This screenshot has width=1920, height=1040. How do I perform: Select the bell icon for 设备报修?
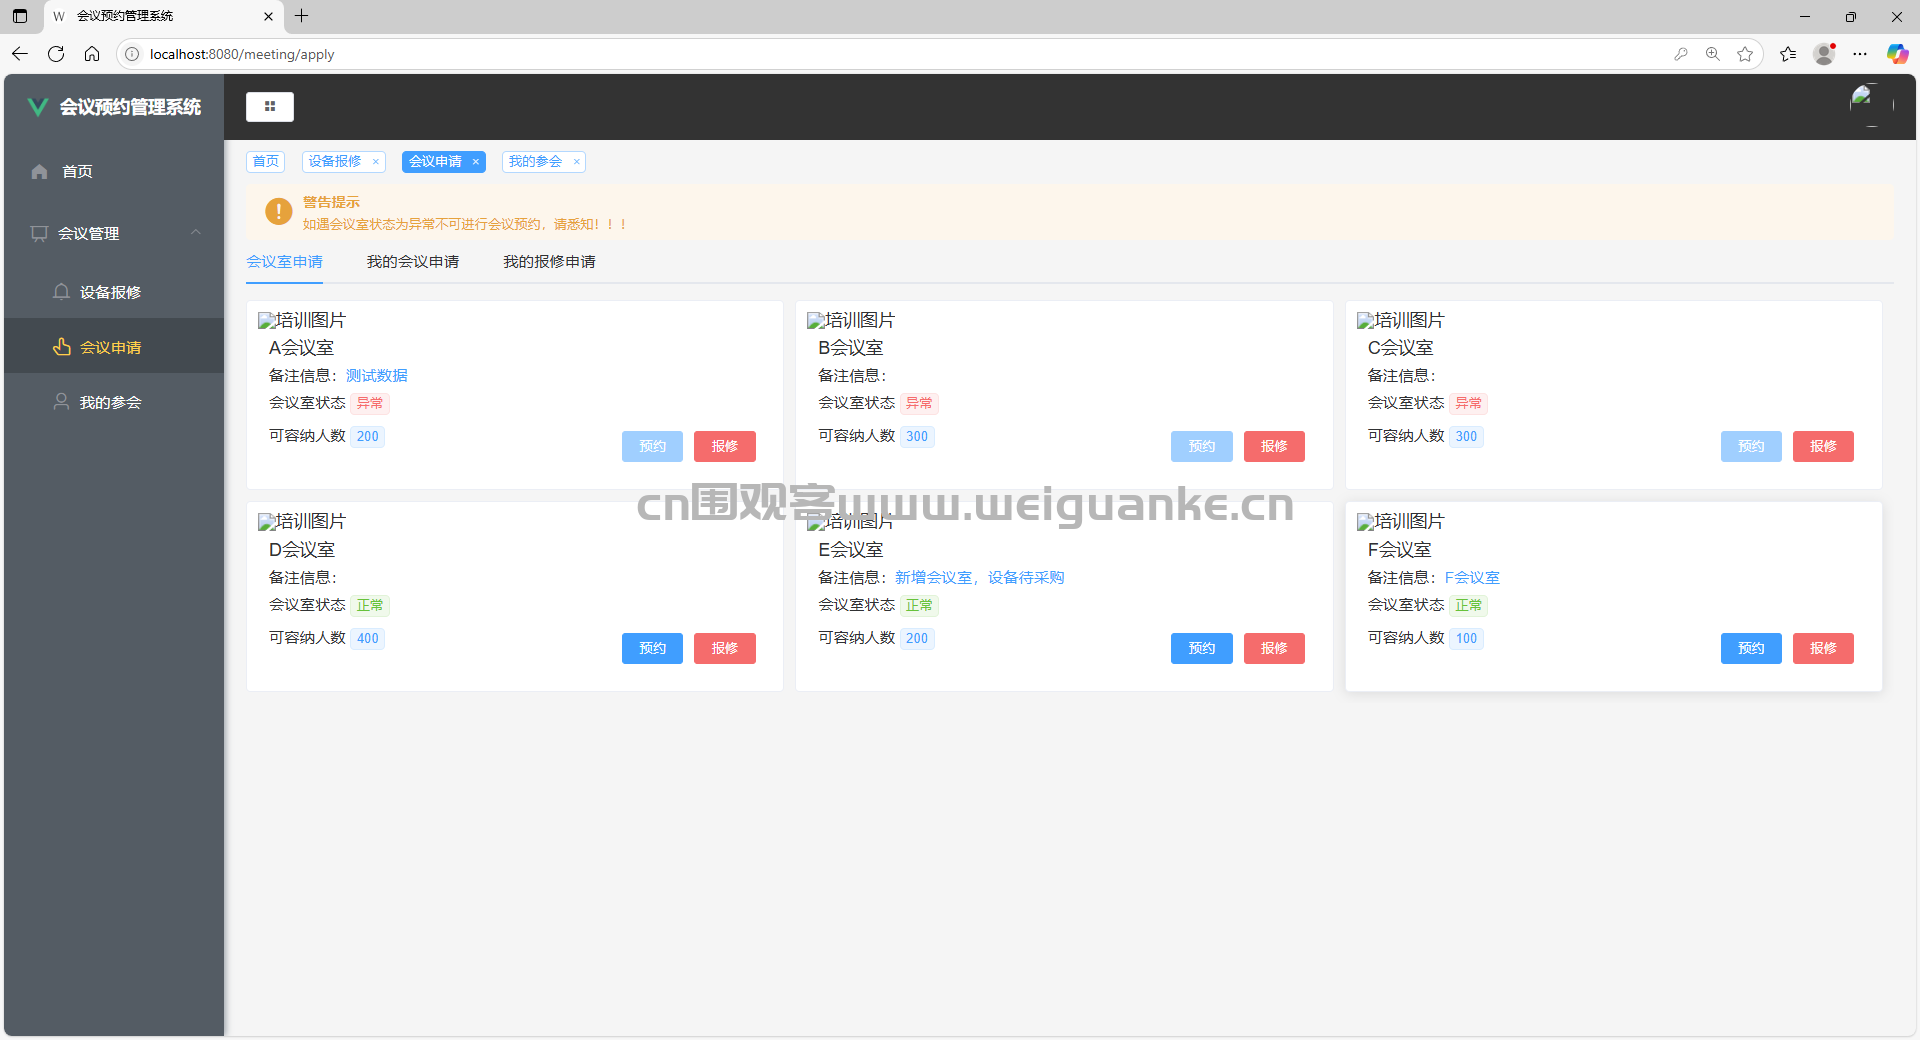61,291
